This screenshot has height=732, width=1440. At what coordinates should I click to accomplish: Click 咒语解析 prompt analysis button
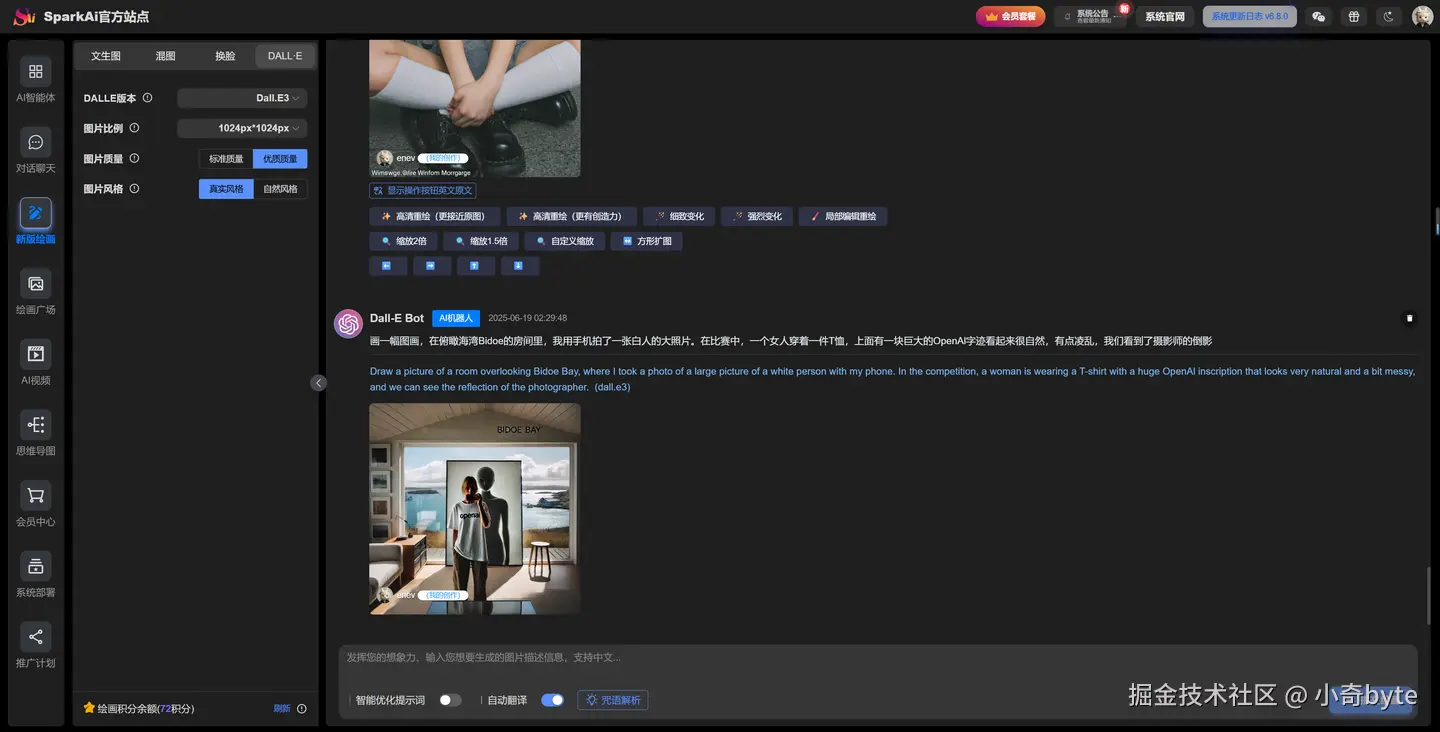click(x=612, y=700)
